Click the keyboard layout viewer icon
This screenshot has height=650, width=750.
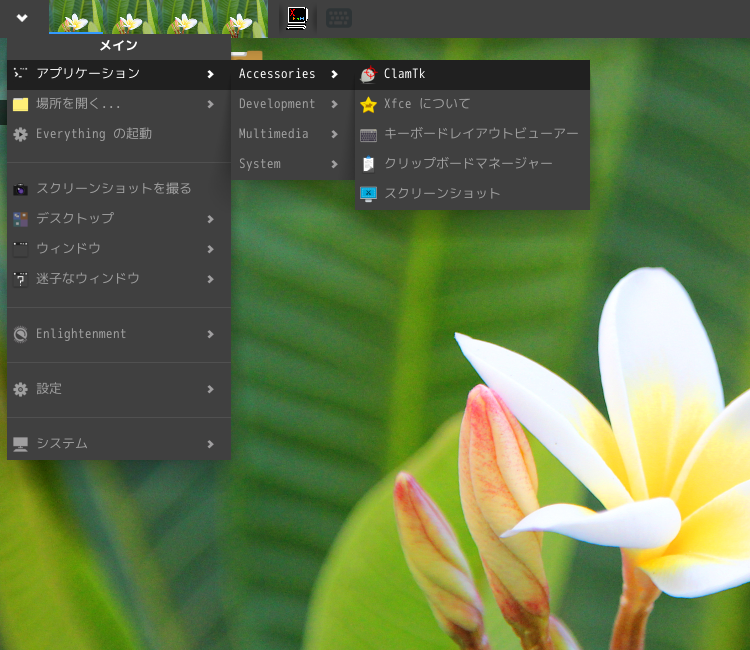click(x=368, y=135)
